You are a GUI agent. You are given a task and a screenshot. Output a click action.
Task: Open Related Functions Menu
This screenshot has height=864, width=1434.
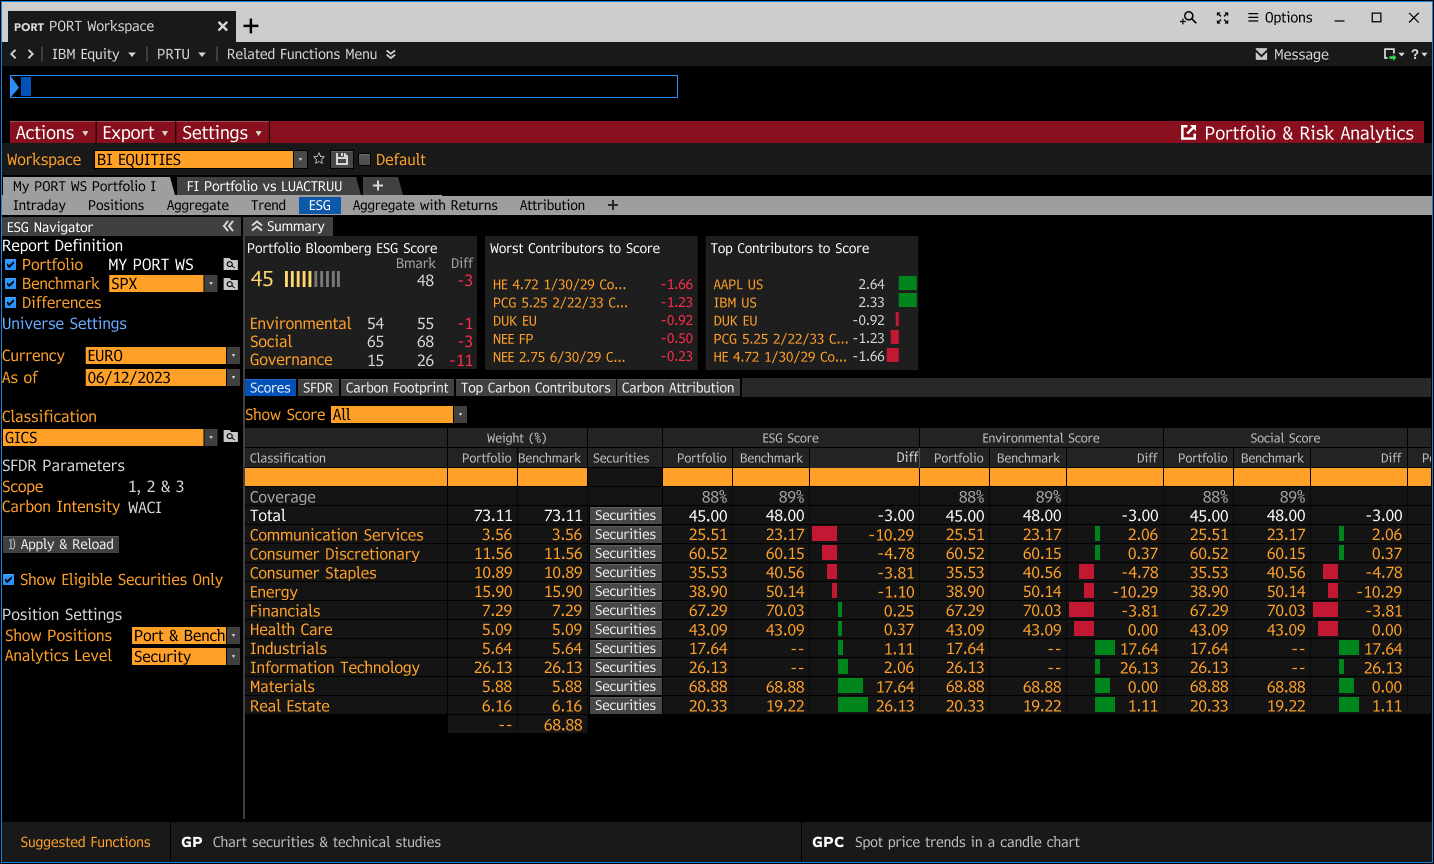[x=311, y=54]
